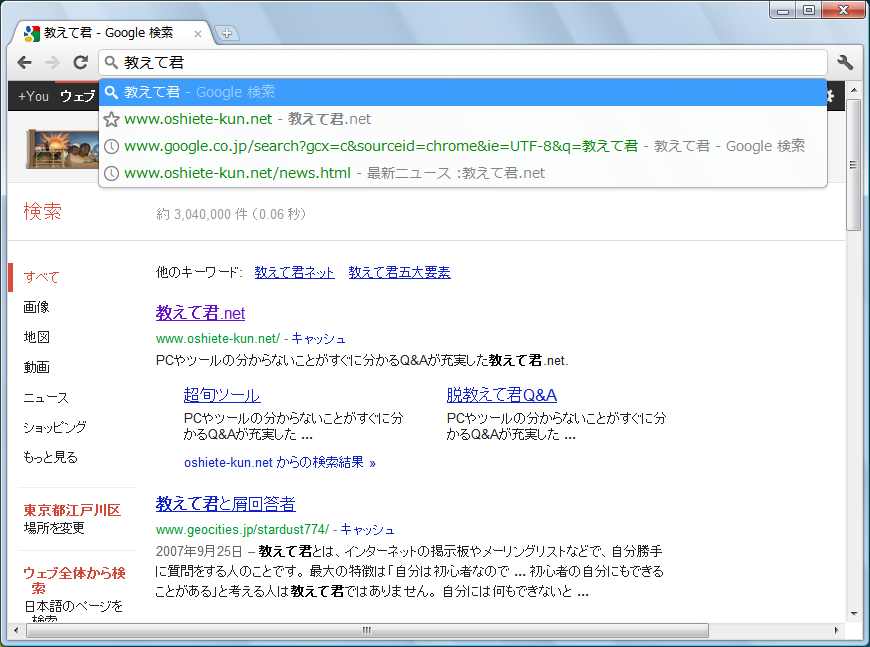Image resolution: width=870 pixels, height=647 pixels.
Task: Select the ニュース search filter
Action: [46, 397]
